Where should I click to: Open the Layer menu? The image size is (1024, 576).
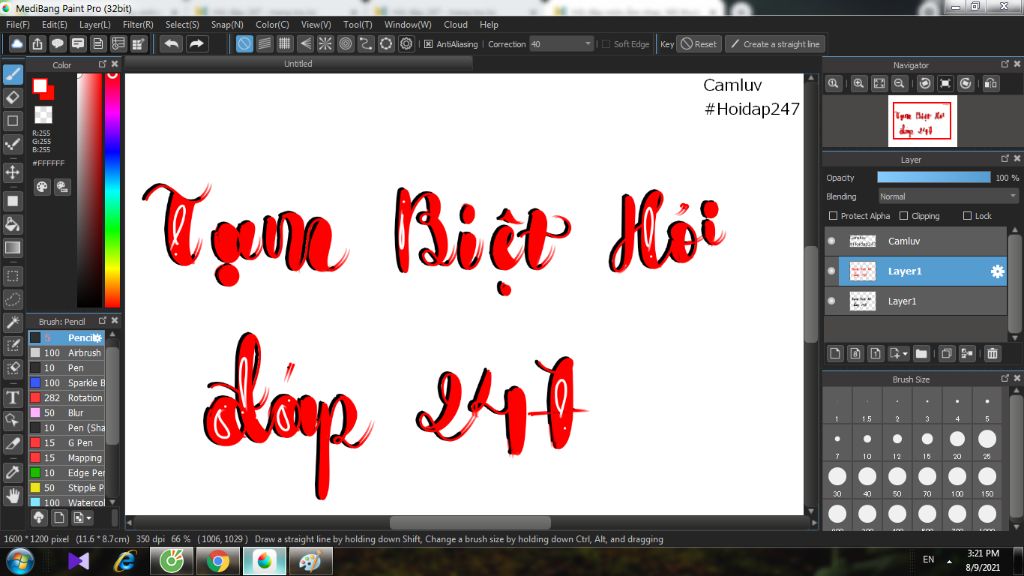click(95, 24)
